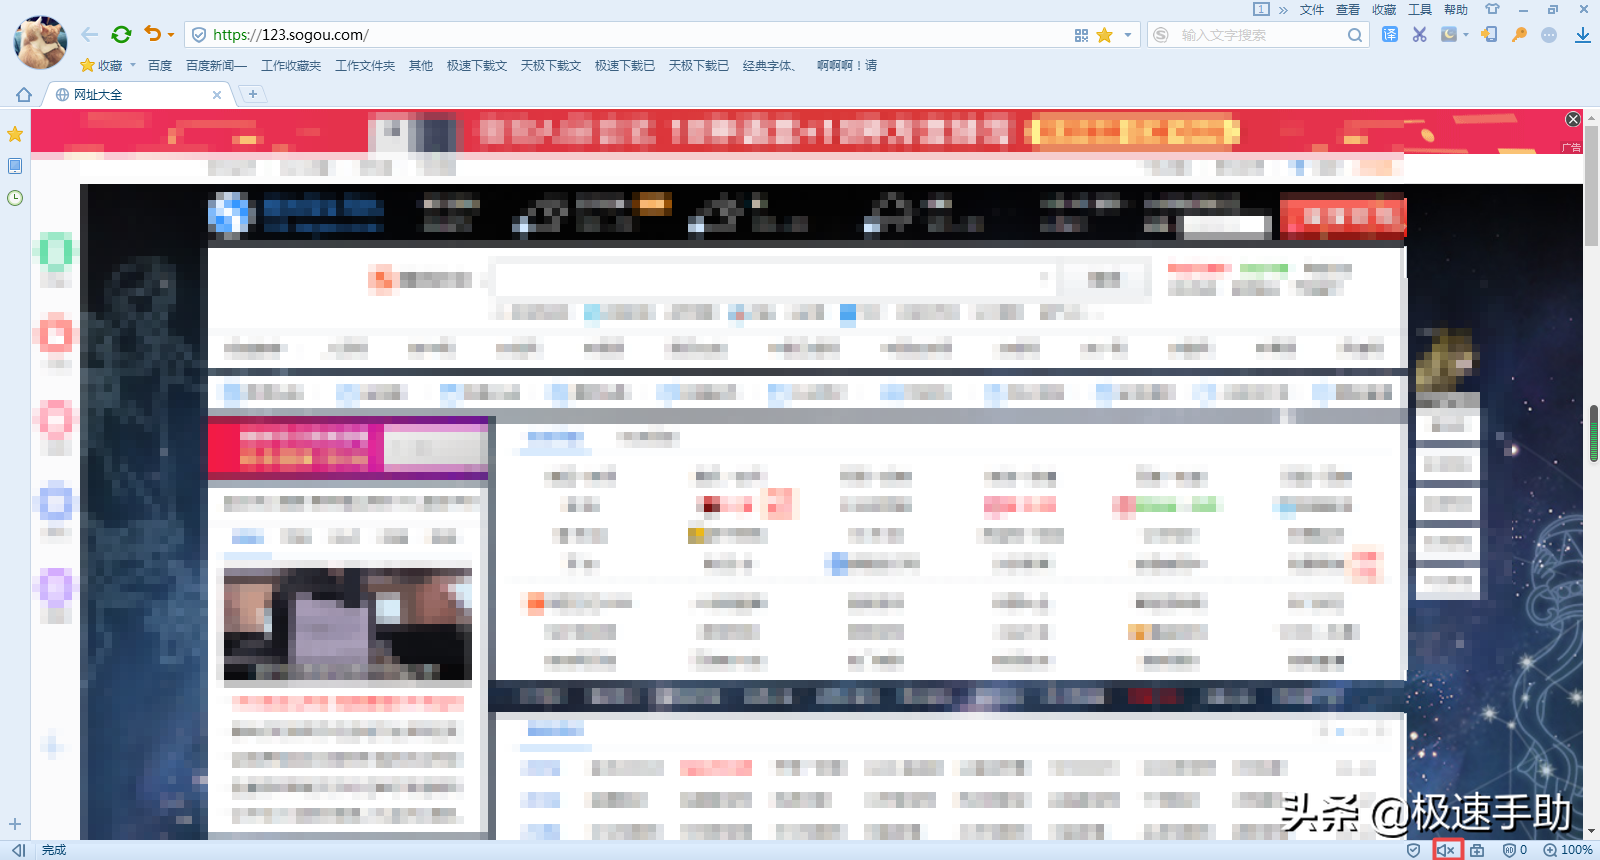Click the home page icon

point(24,95)
